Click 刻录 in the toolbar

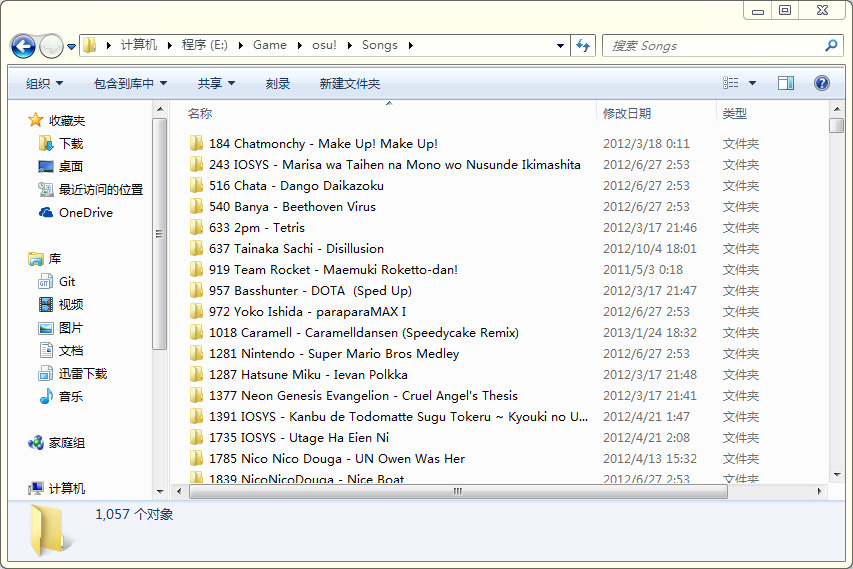[x=277, y=84]
